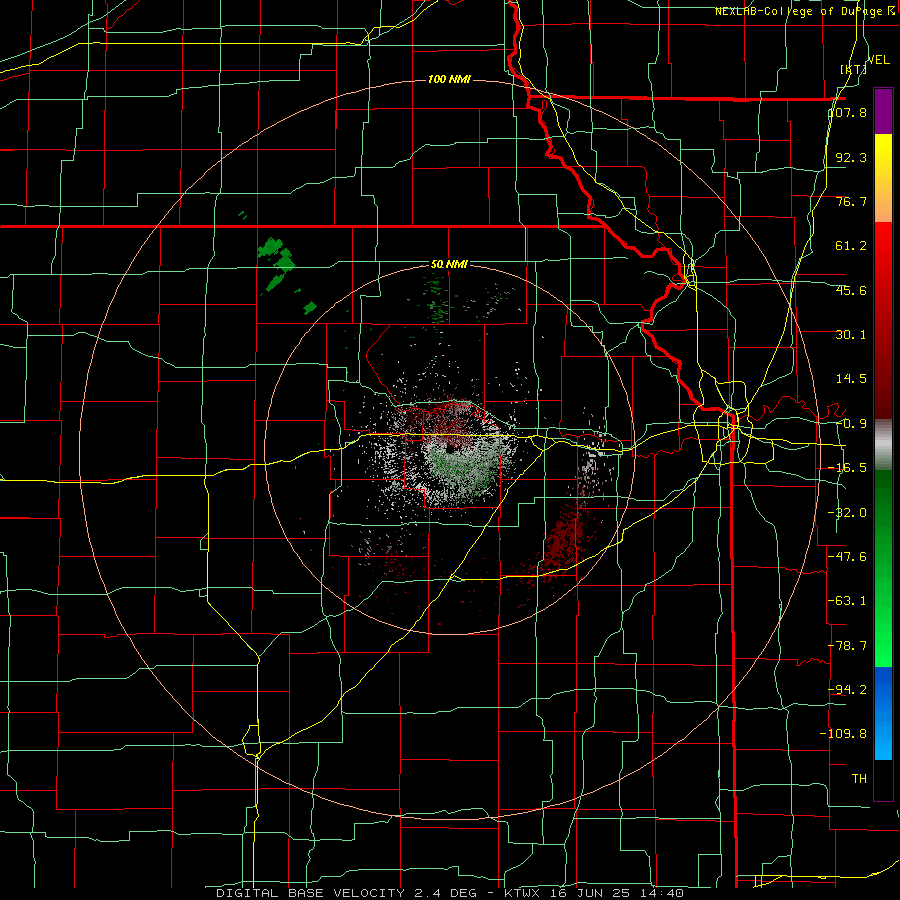Select the 61.2 scale value
This screenshot has width=900, height=900.
[851, 245]
